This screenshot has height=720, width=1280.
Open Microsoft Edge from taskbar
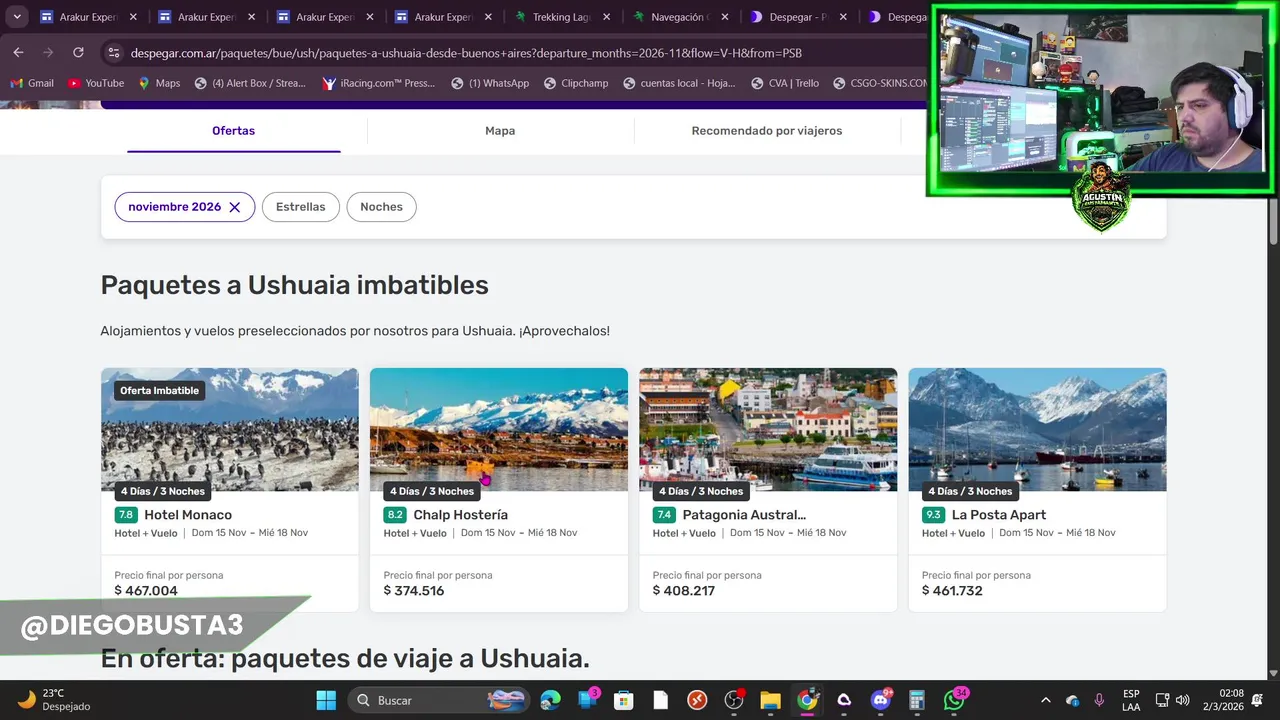(x=551, y=700)
